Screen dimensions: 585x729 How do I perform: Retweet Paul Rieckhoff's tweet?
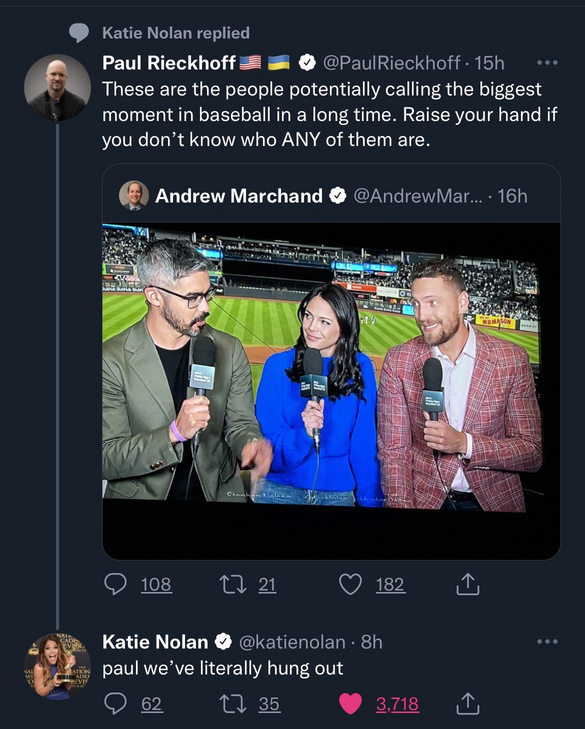tap(233, 584)
